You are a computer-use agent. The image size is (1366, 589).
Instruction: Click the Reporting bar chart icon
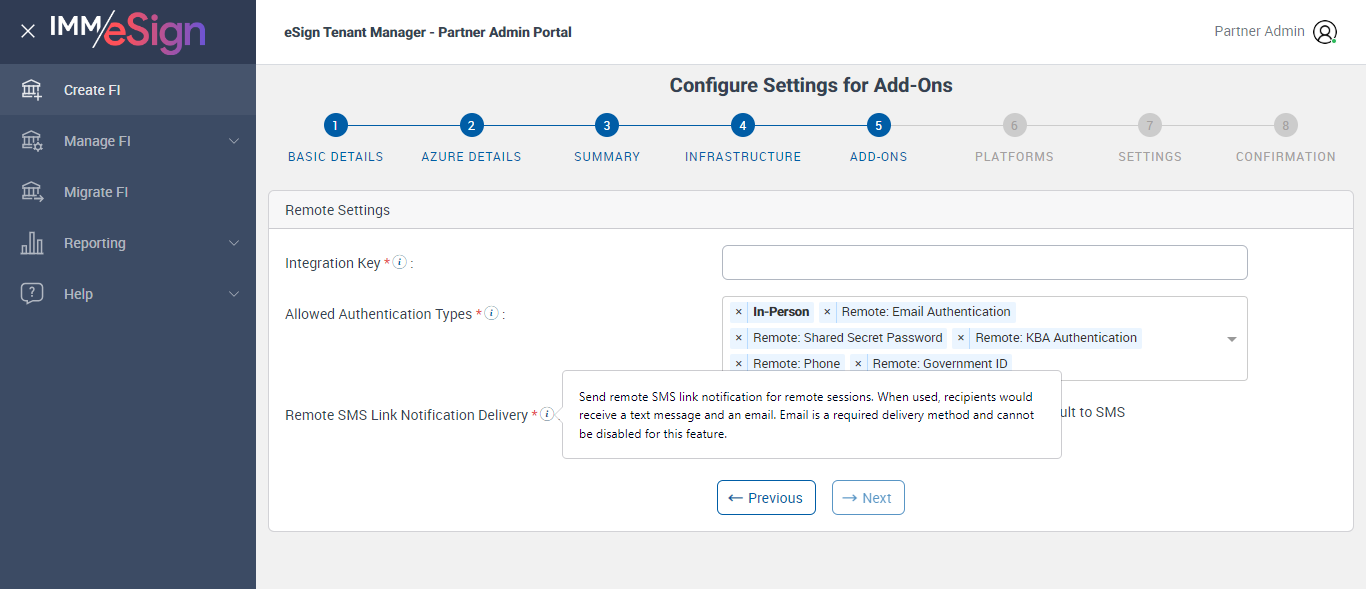click(32, 243)
